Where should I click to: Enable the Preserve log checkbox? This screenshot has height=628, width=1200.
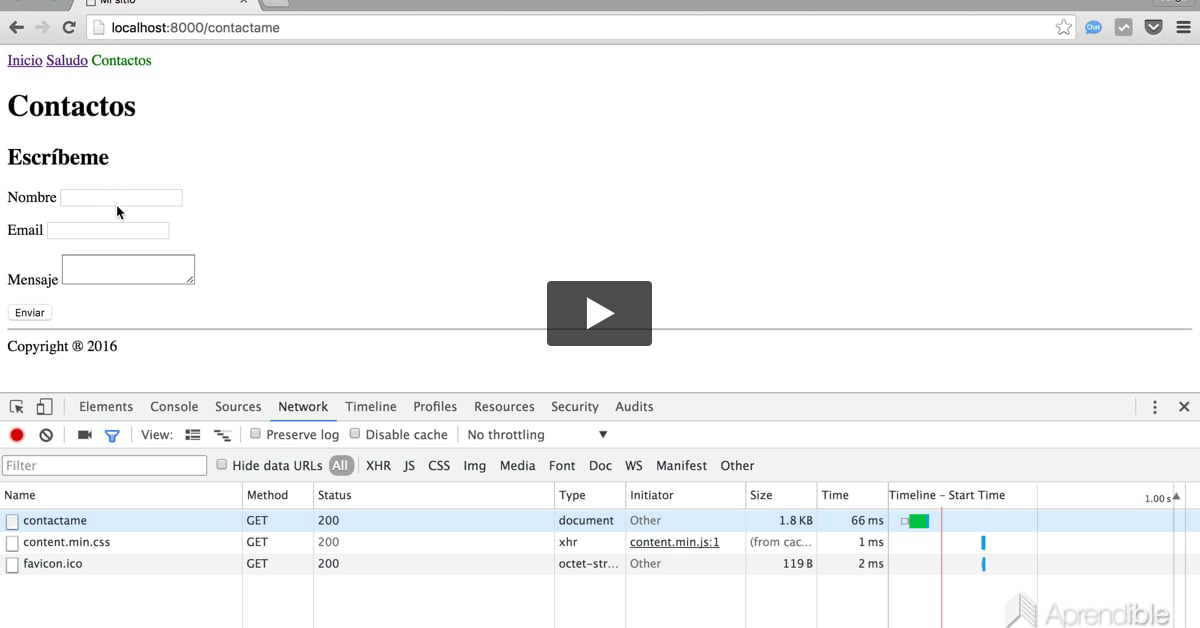point(256,434)
